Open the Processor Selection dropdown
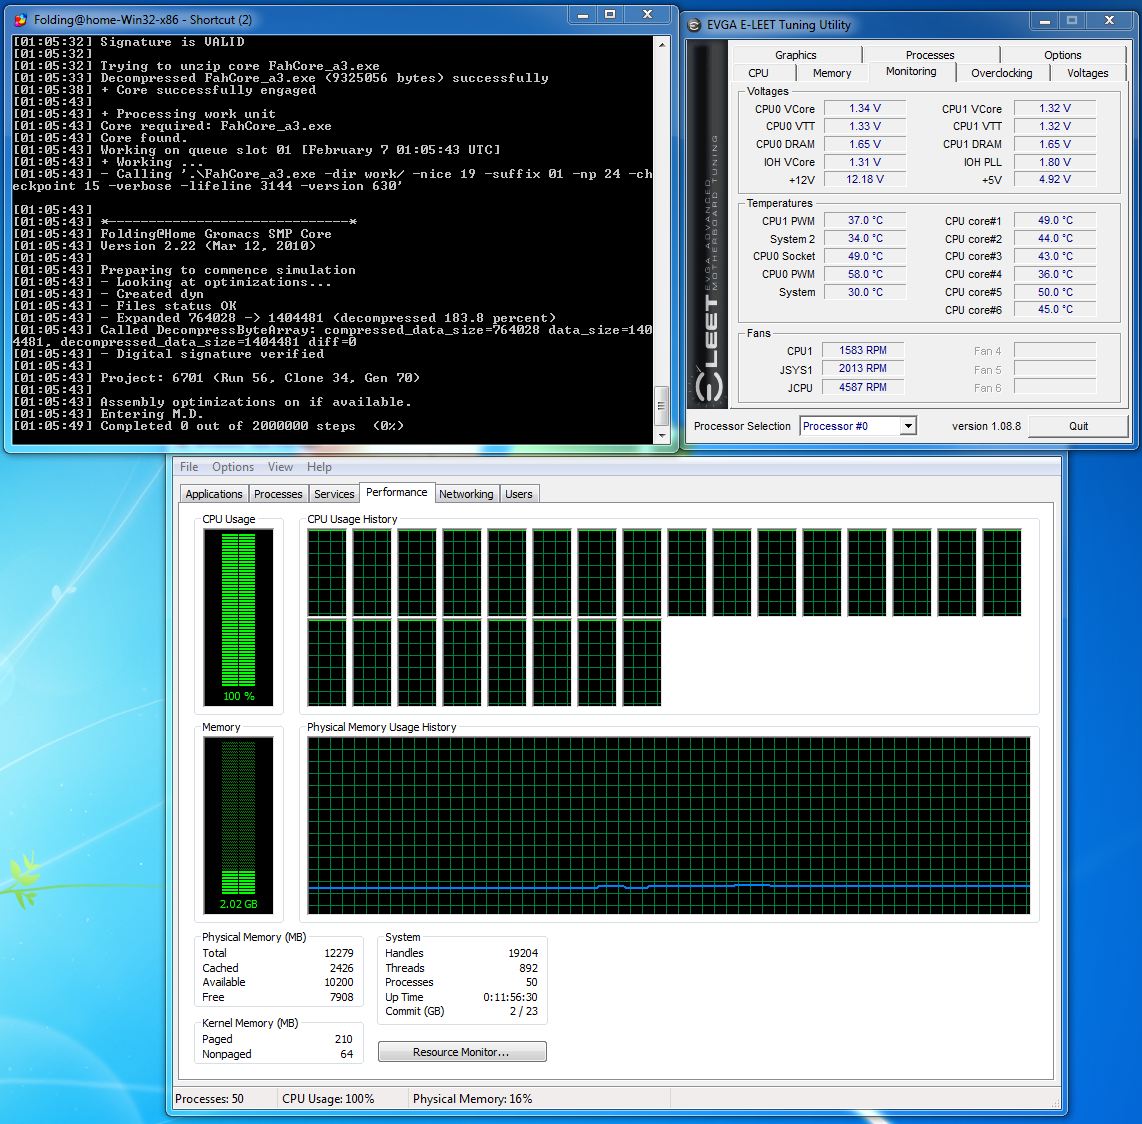The height and width of the screenshot is (1124, 1142). 907,426
